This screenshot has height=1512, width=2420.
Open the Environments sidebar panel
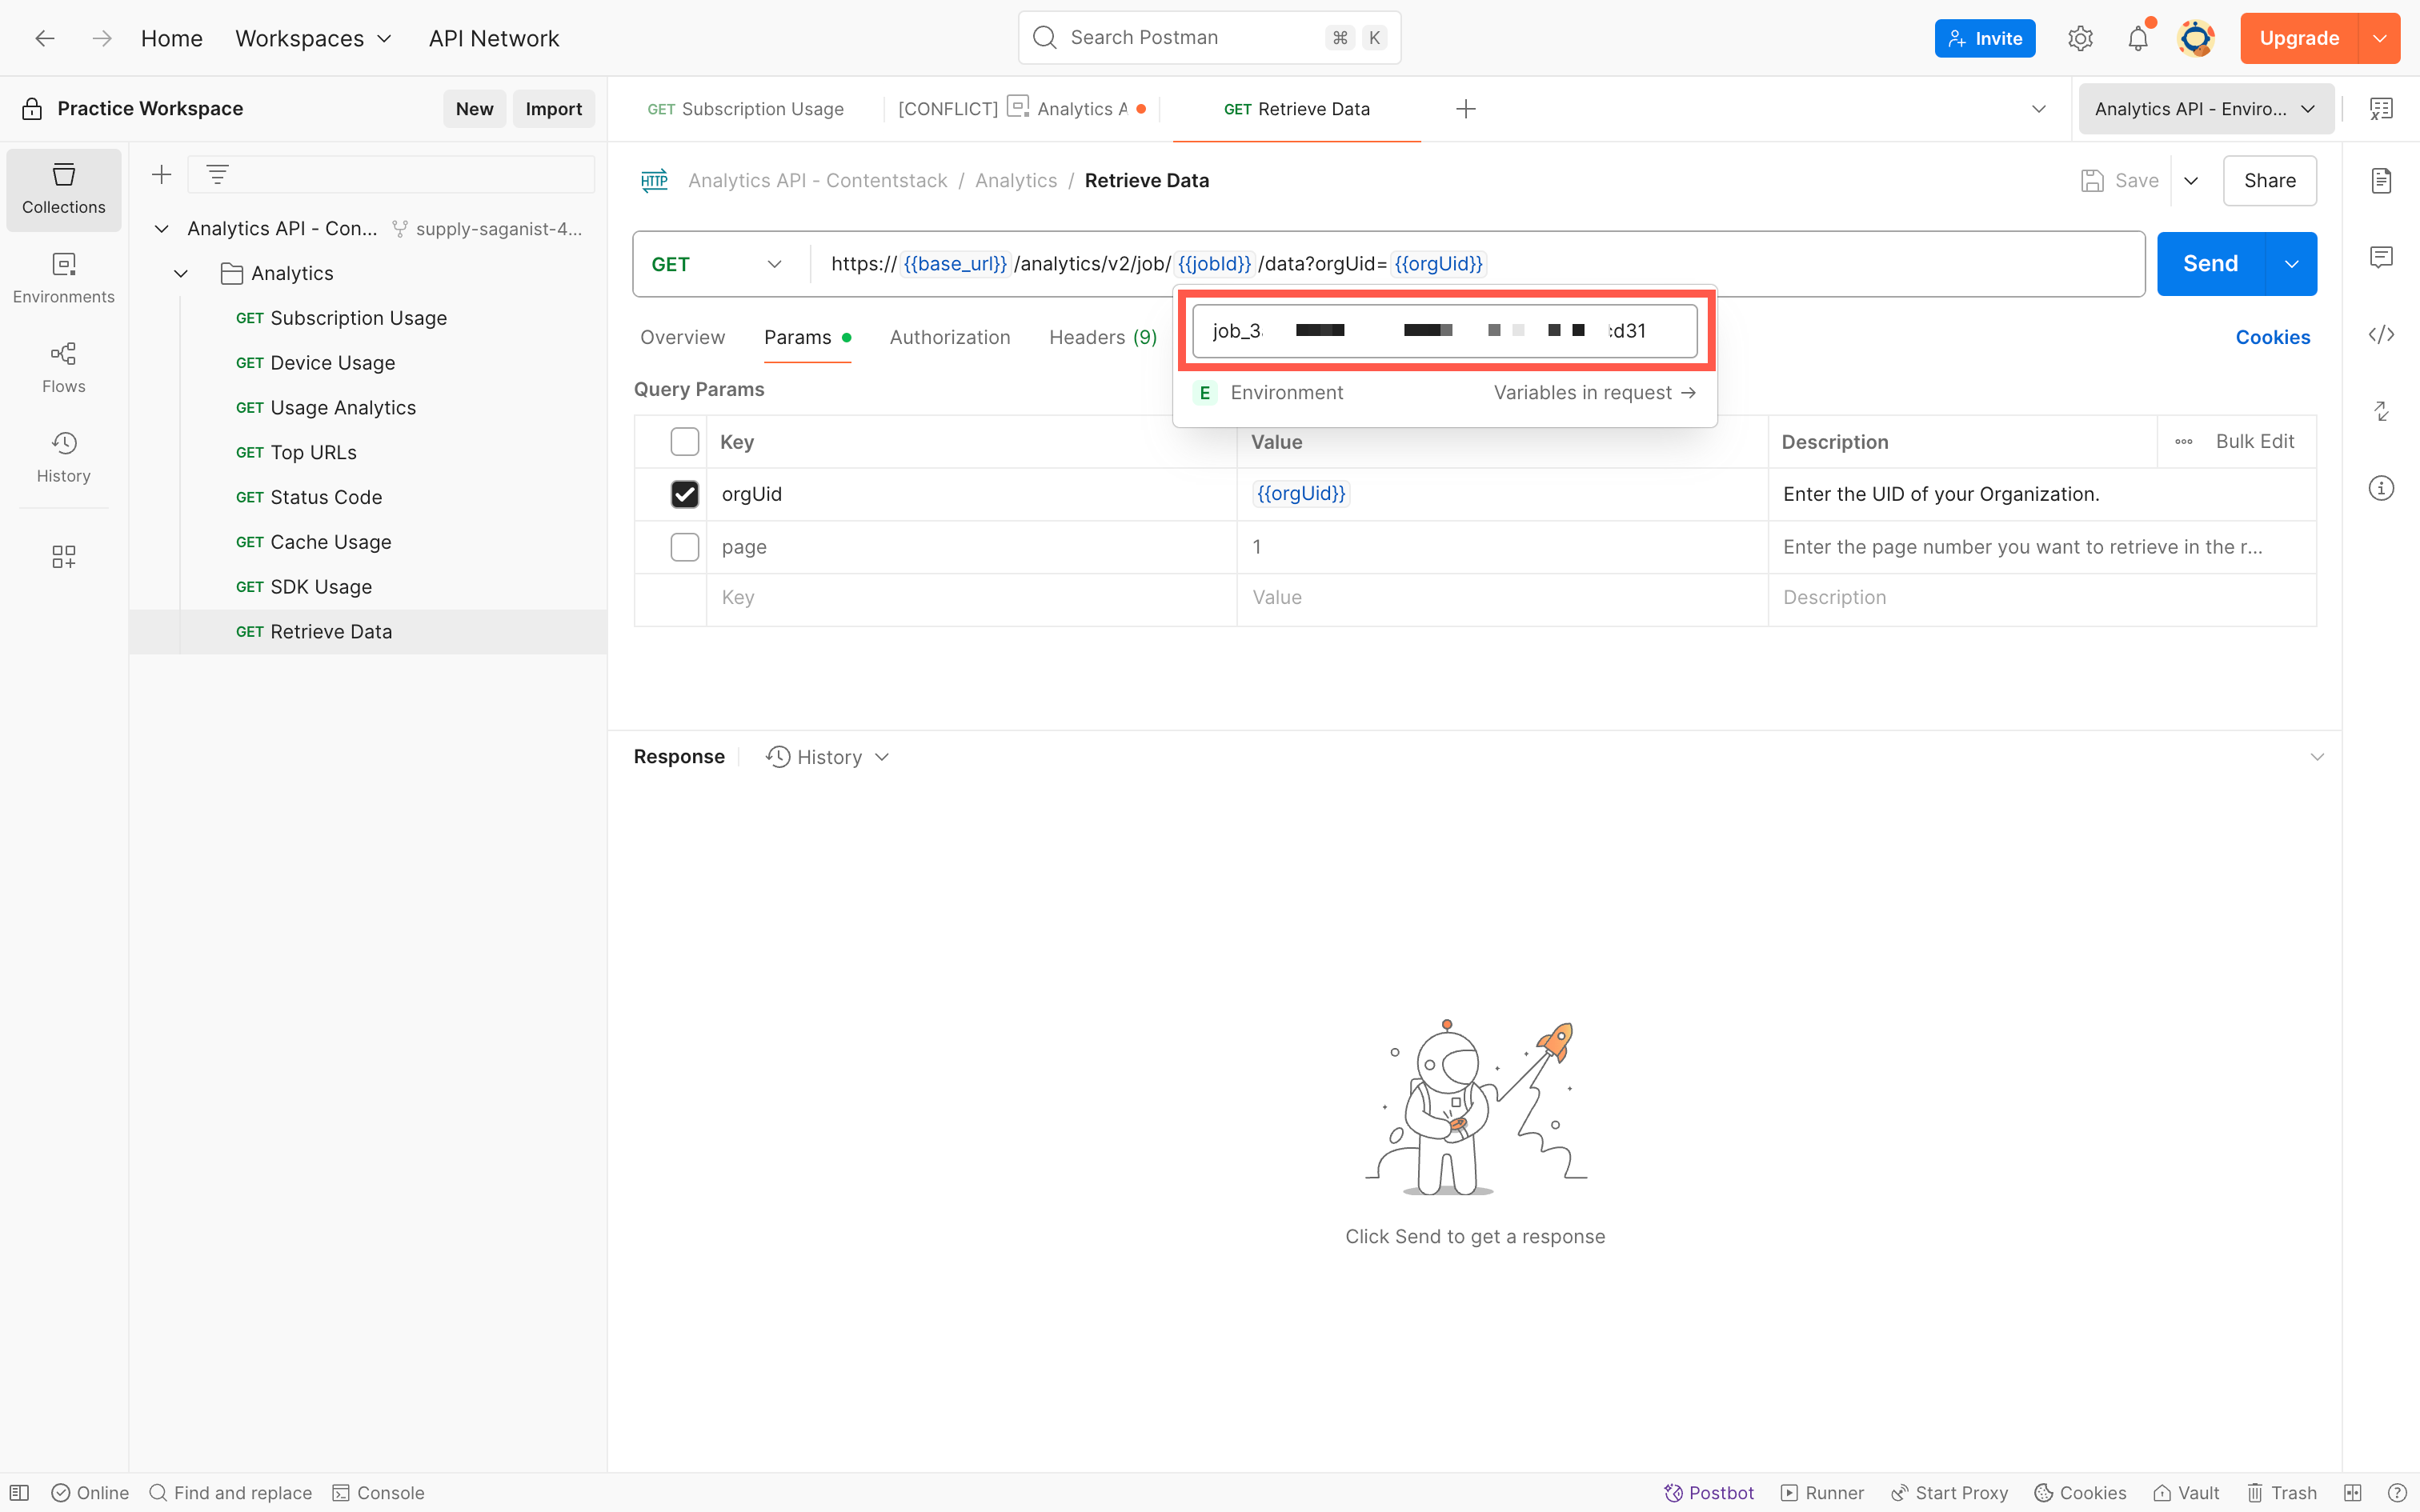[x=63, y=278]
